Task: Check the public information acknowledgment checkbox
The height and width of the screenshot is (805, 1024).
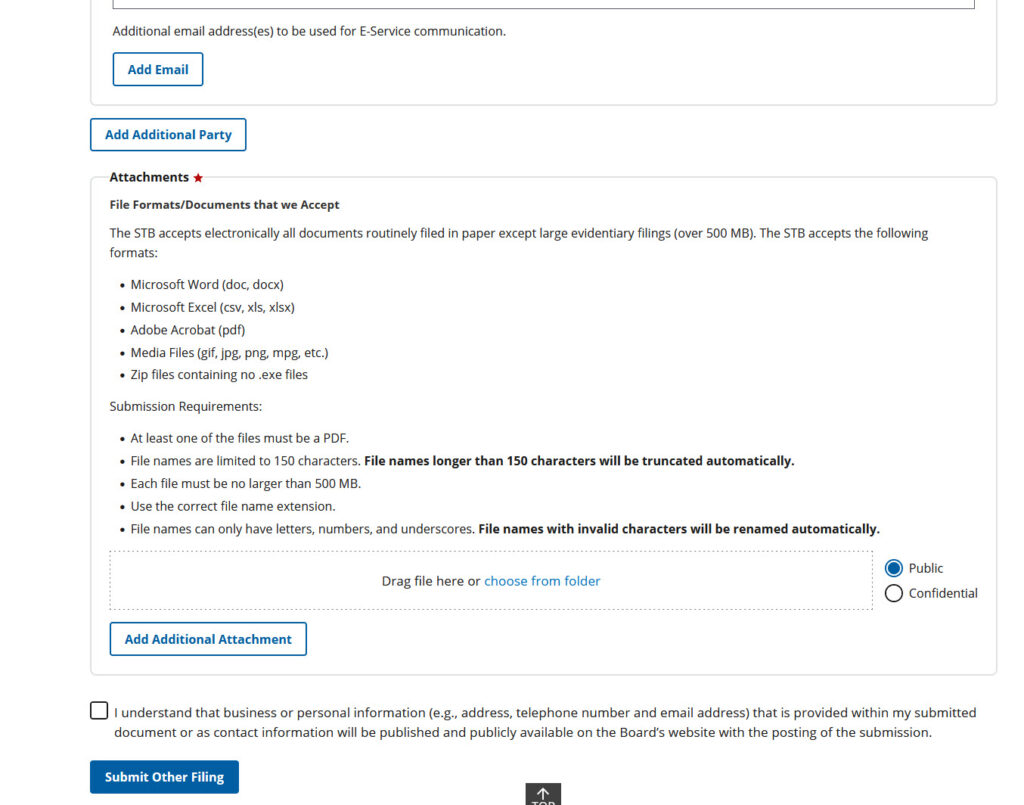Action: pos(99,711)
